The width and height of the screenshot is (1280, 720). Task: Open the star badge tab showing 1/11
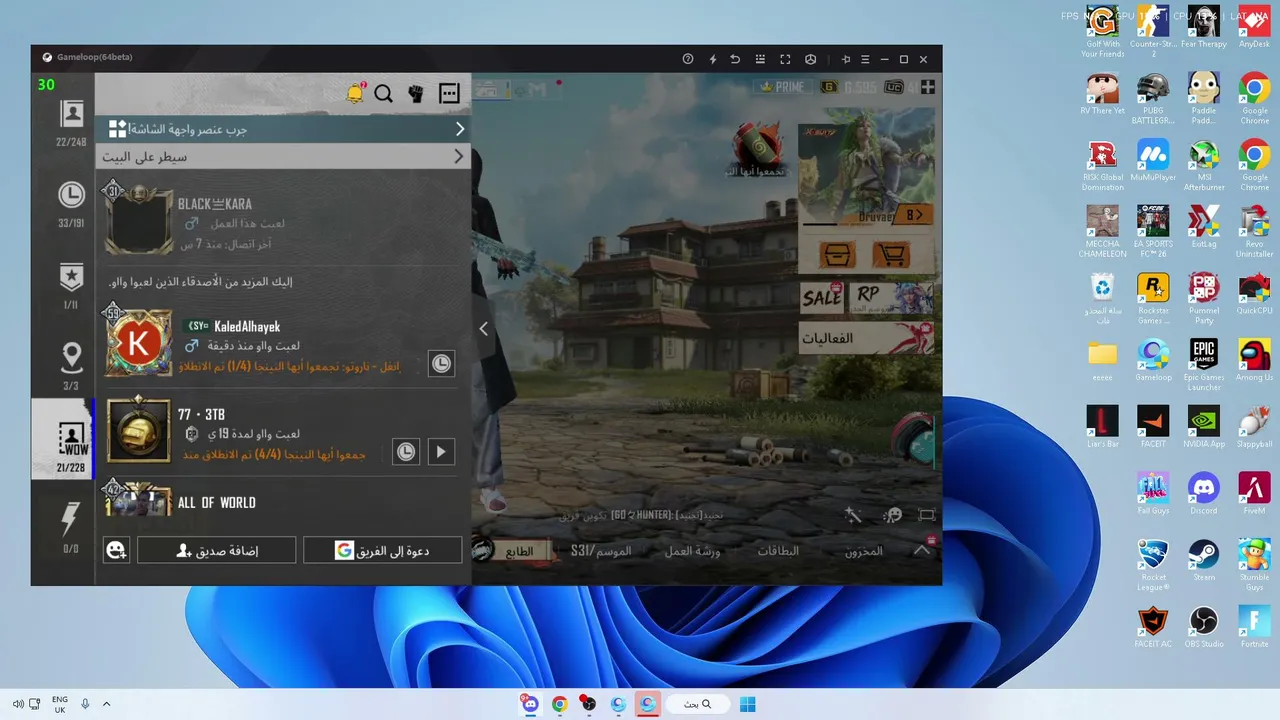[71, 285]
